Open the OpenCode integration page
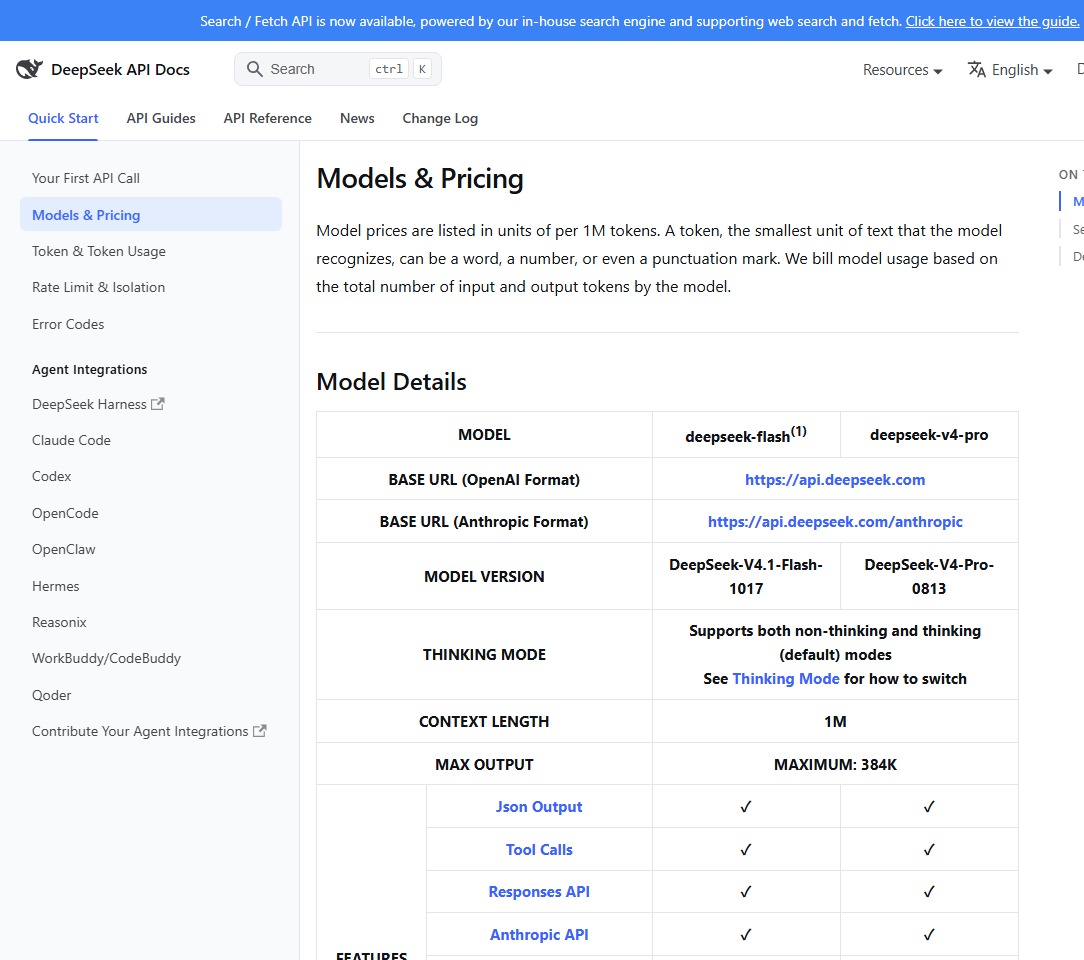This screenshot has width=1084, height=960. tap(65, 514)
